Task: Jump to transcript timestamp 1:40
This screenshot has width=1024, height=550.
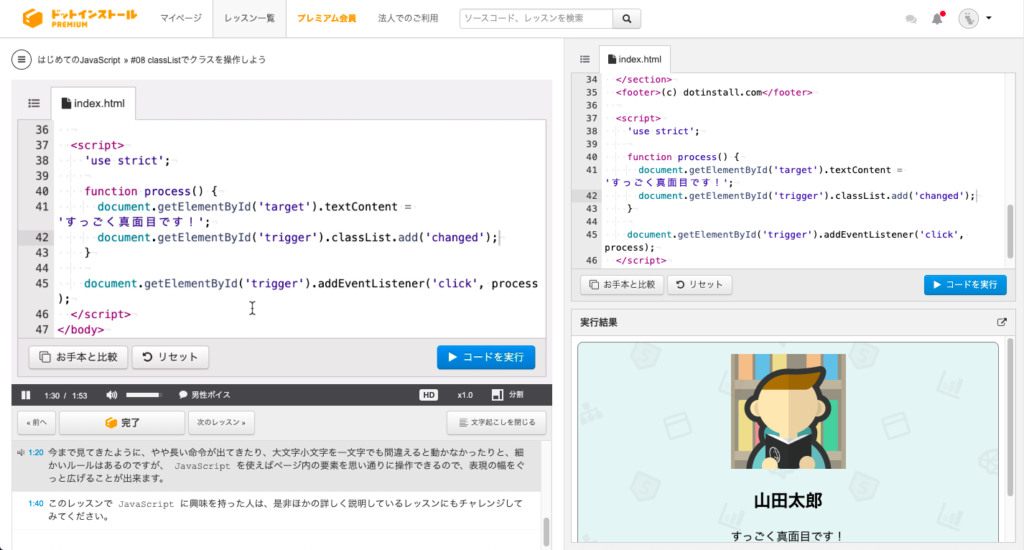Action: click(35, 504)
